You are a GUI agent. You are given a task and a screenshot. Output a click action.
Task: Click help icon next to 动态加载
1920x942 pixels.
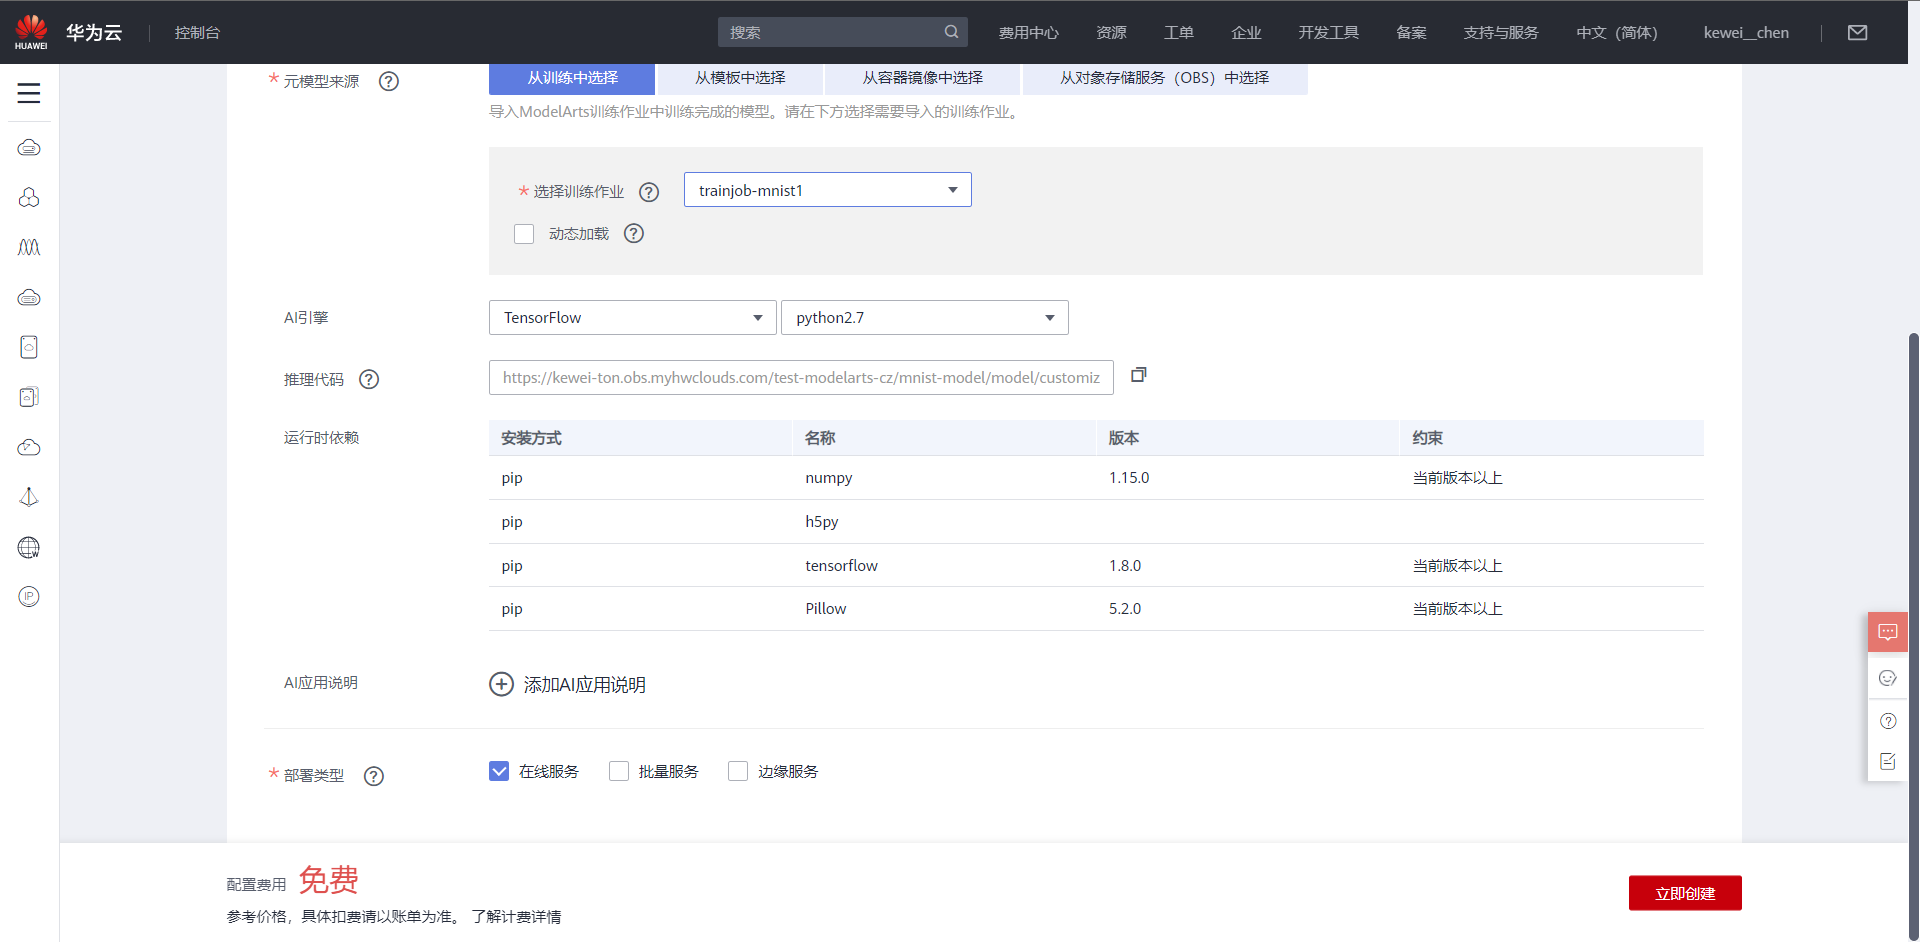[634, 233]
